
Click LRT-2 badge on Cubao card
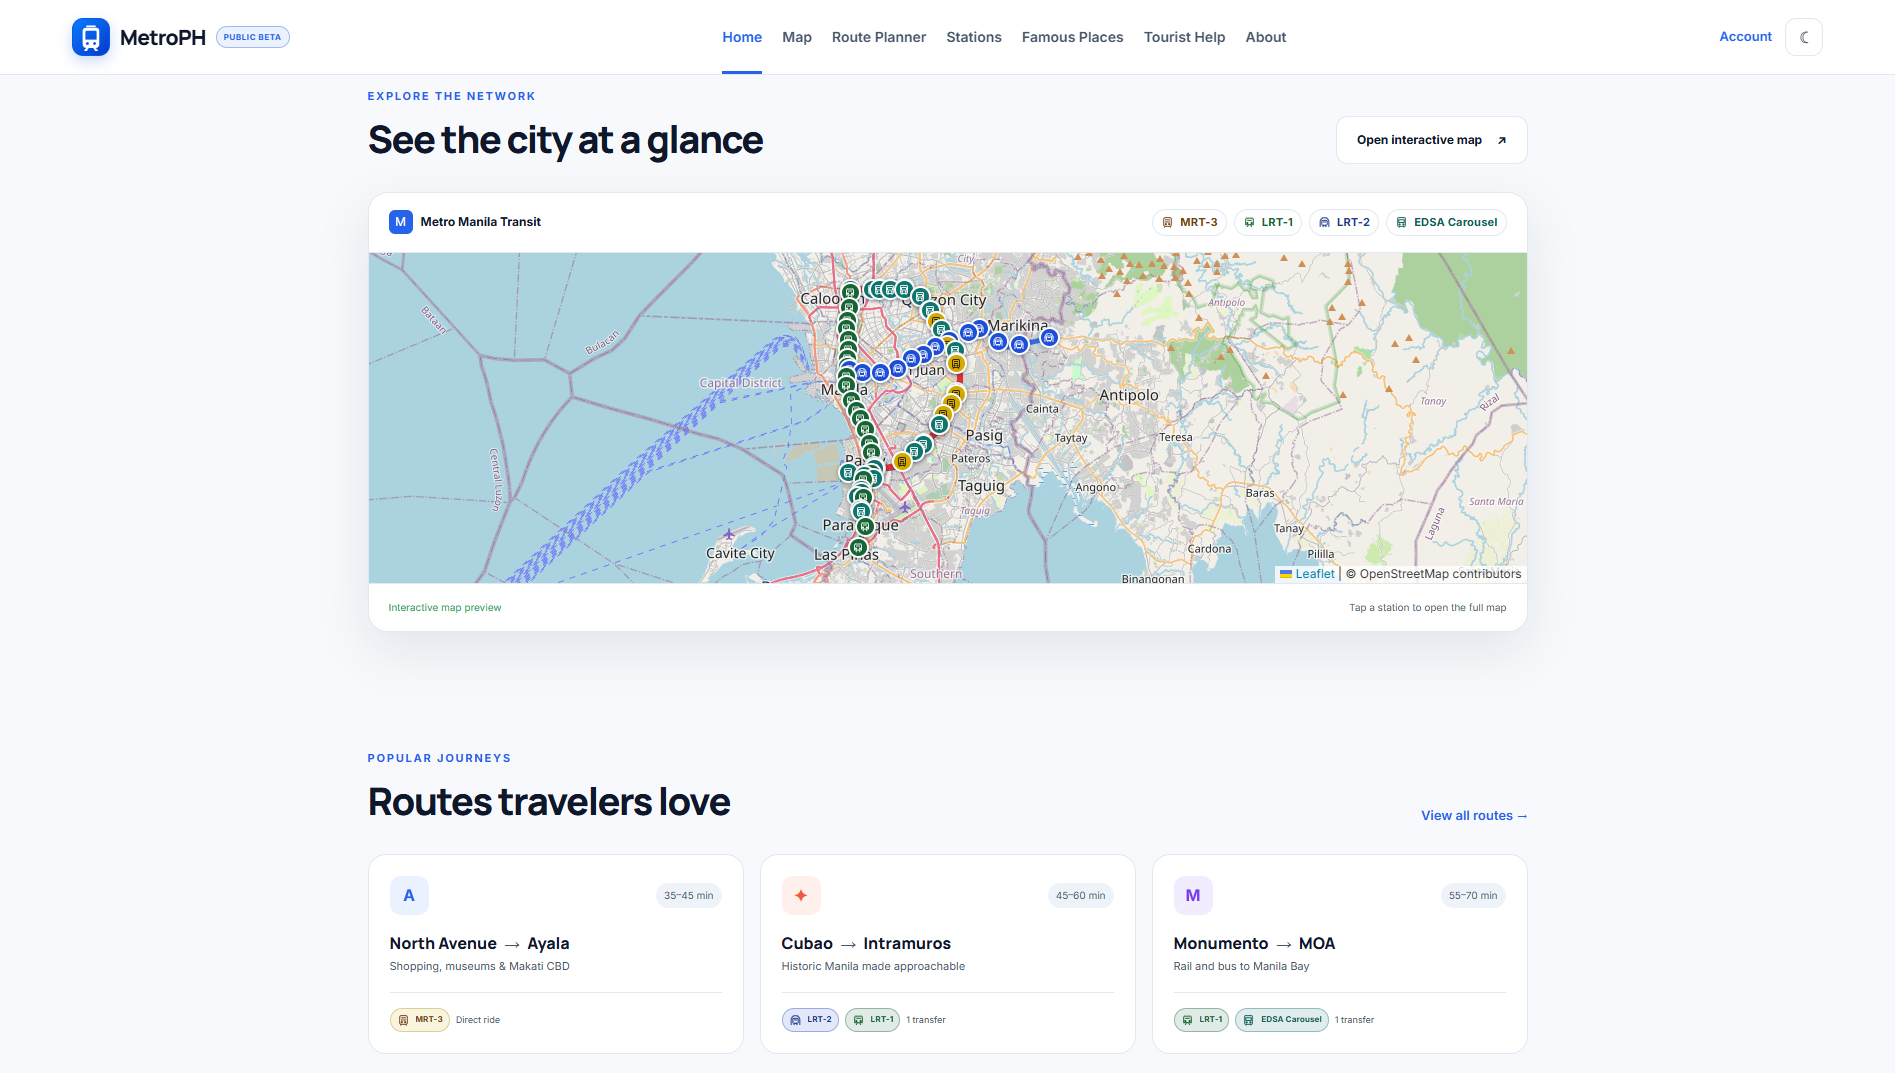point(810,1020)
